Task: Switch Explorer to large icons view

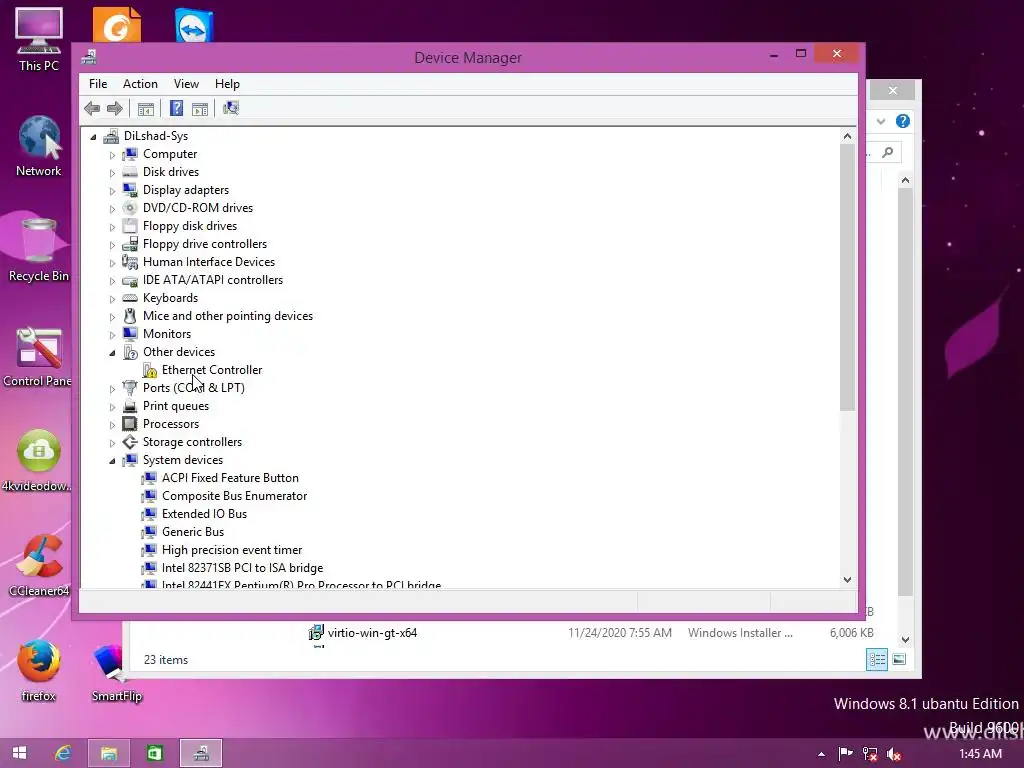Action: (899, 660)
